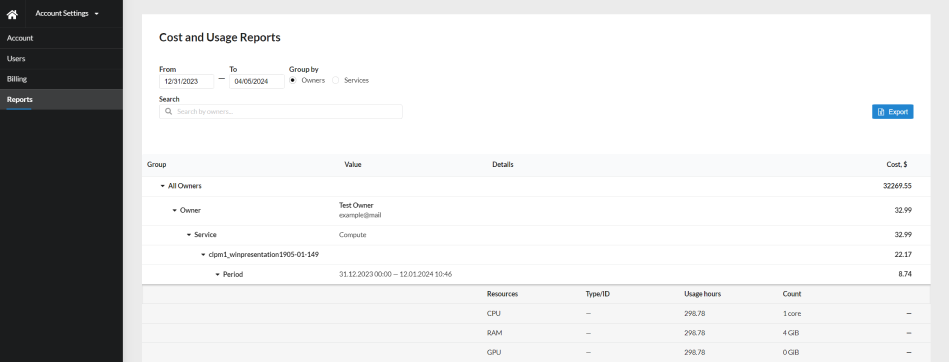Viewport: 949px width, 362px height.
Task: Select the Test Owner name
Action: point(356,205)
